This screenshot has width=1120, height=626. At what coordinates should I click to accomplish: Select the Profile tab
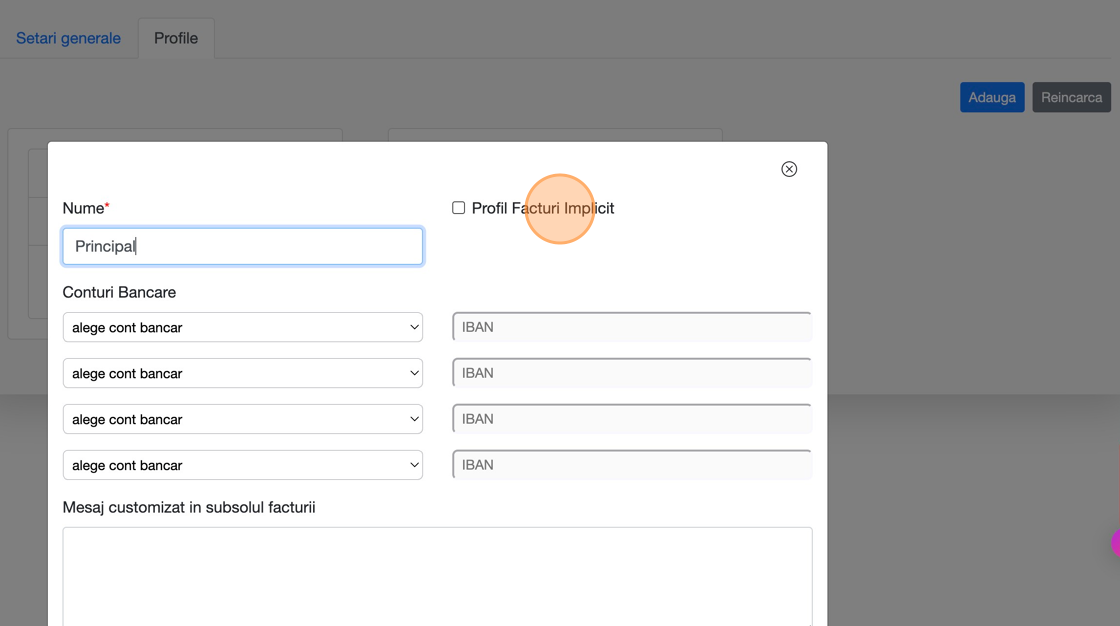point(176,38)
